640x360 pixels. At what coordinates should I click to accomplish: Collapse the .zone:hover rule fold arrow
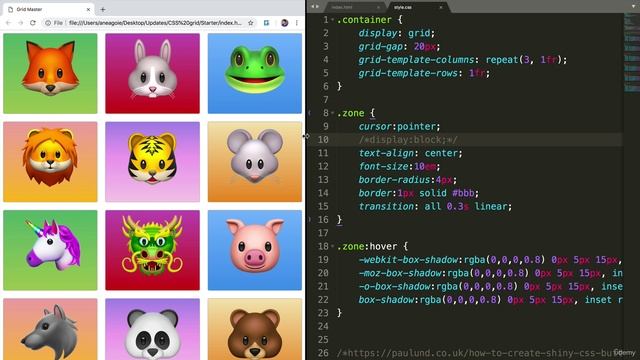[333, 246]
